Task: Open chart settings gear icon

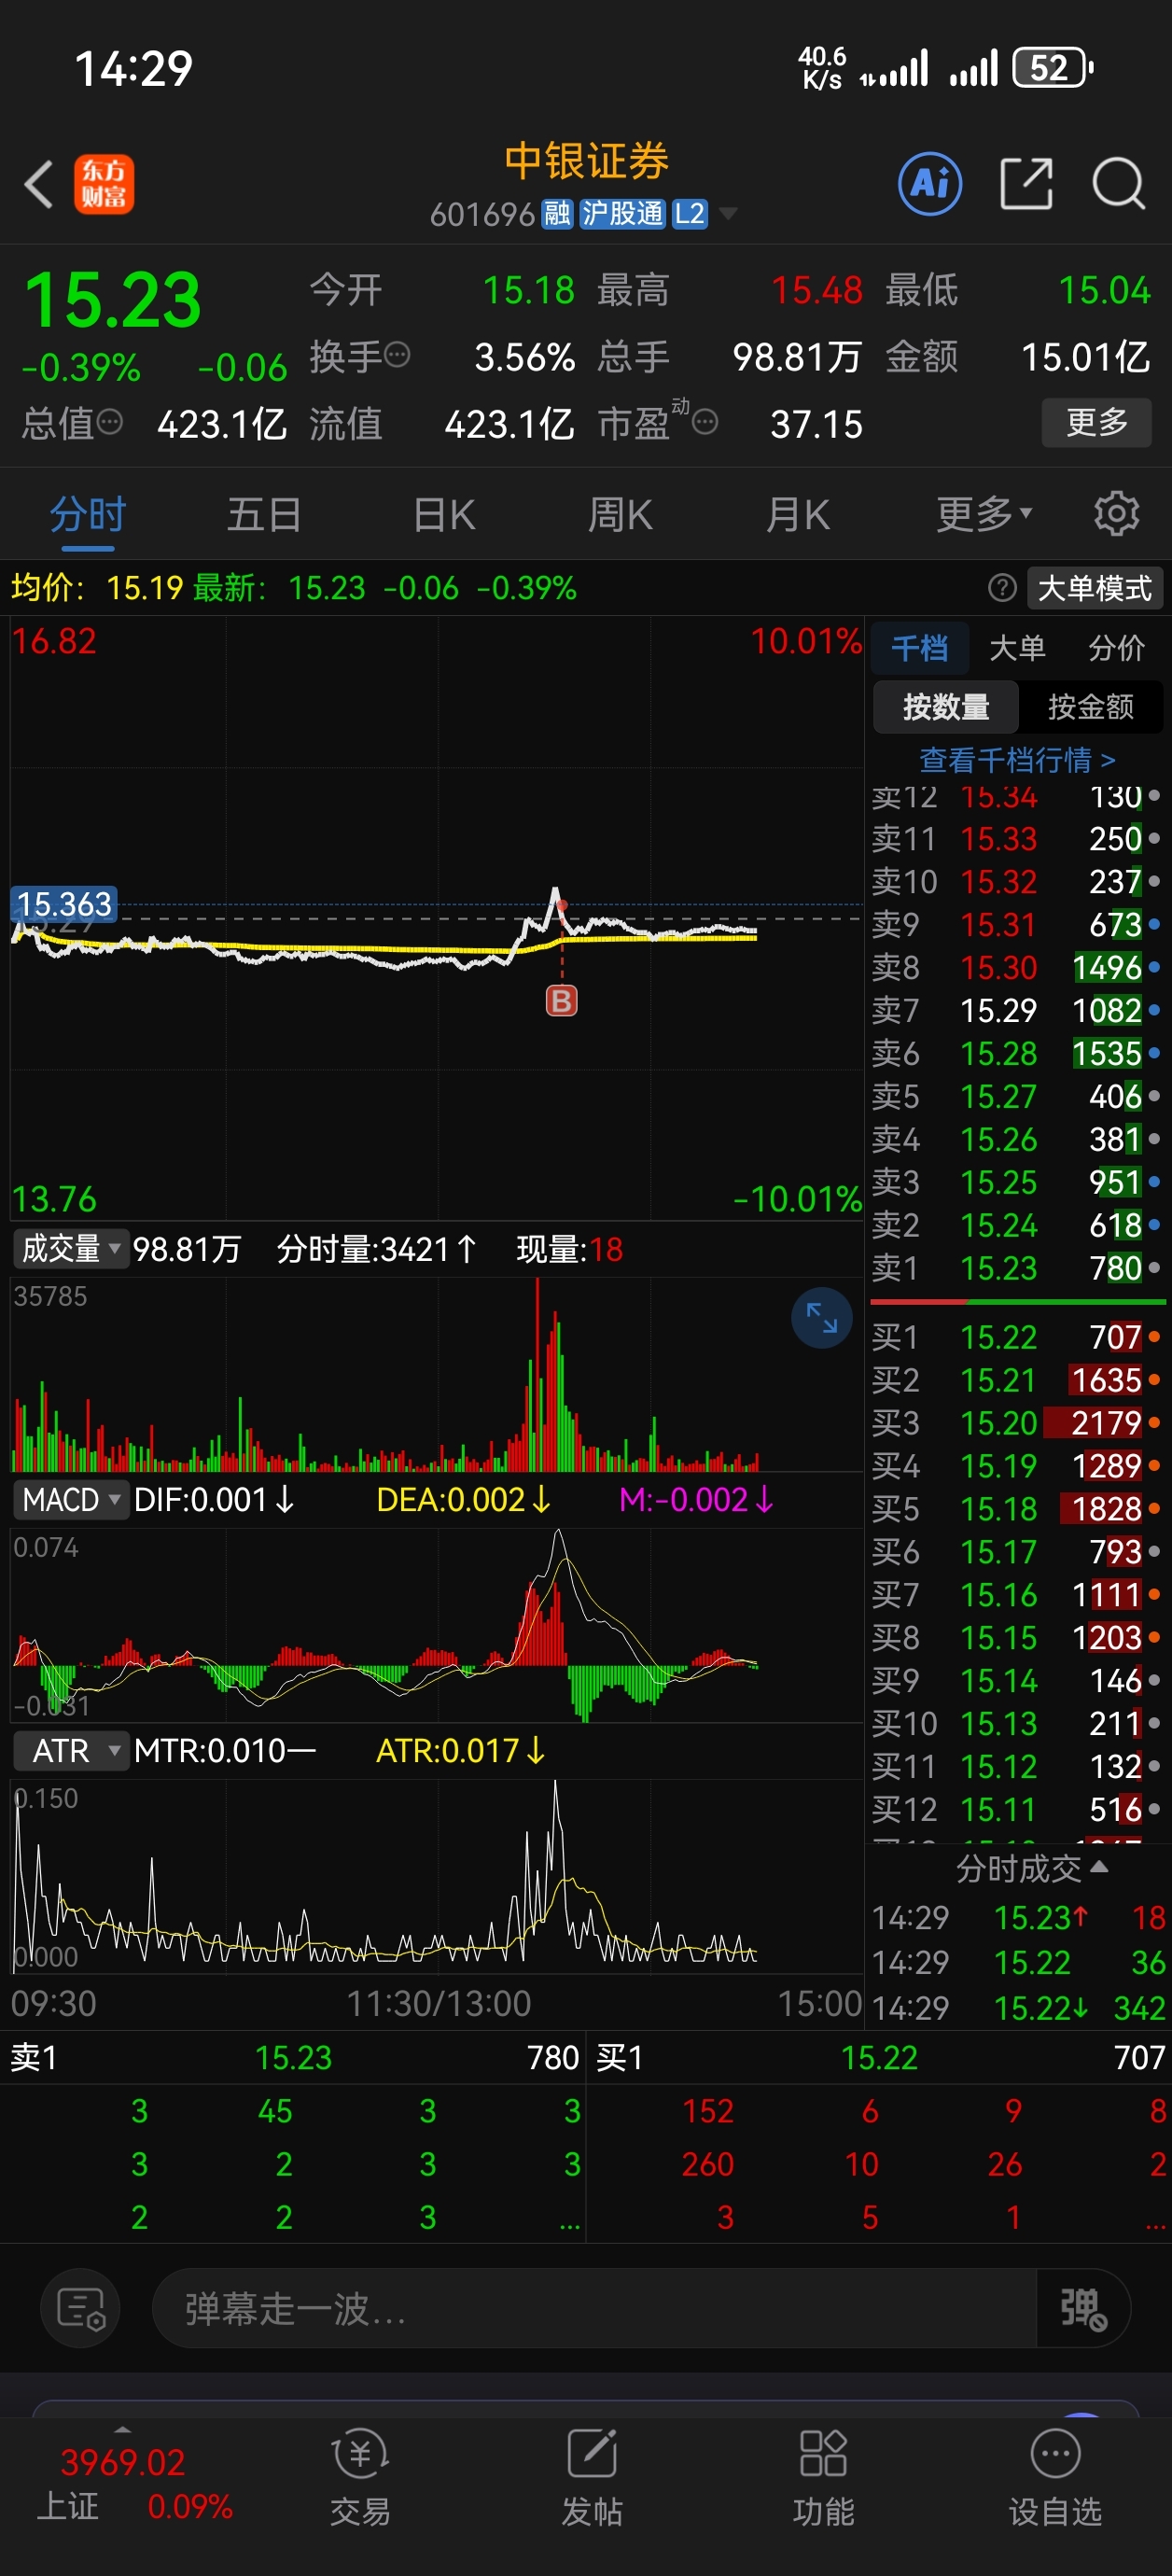Action: [x=1116, y=514]
